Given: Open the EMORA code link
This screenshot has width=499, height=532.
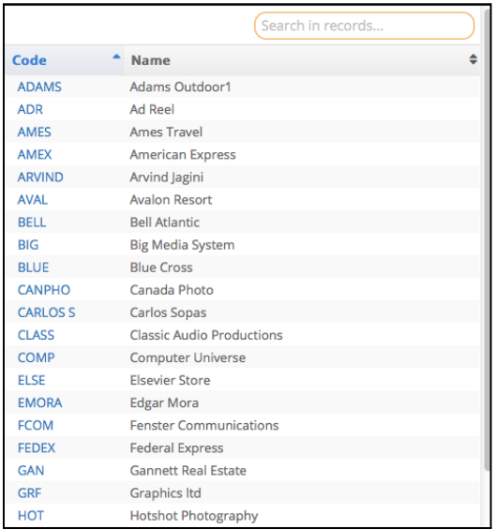Looking at the screenshot, I should (40, 403).
